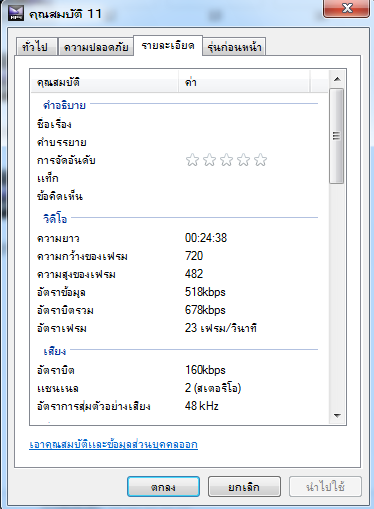374x509 pixels.
Task: Select the frame rate value 23 เฟรม/วินาที
Action: (221, 328)
